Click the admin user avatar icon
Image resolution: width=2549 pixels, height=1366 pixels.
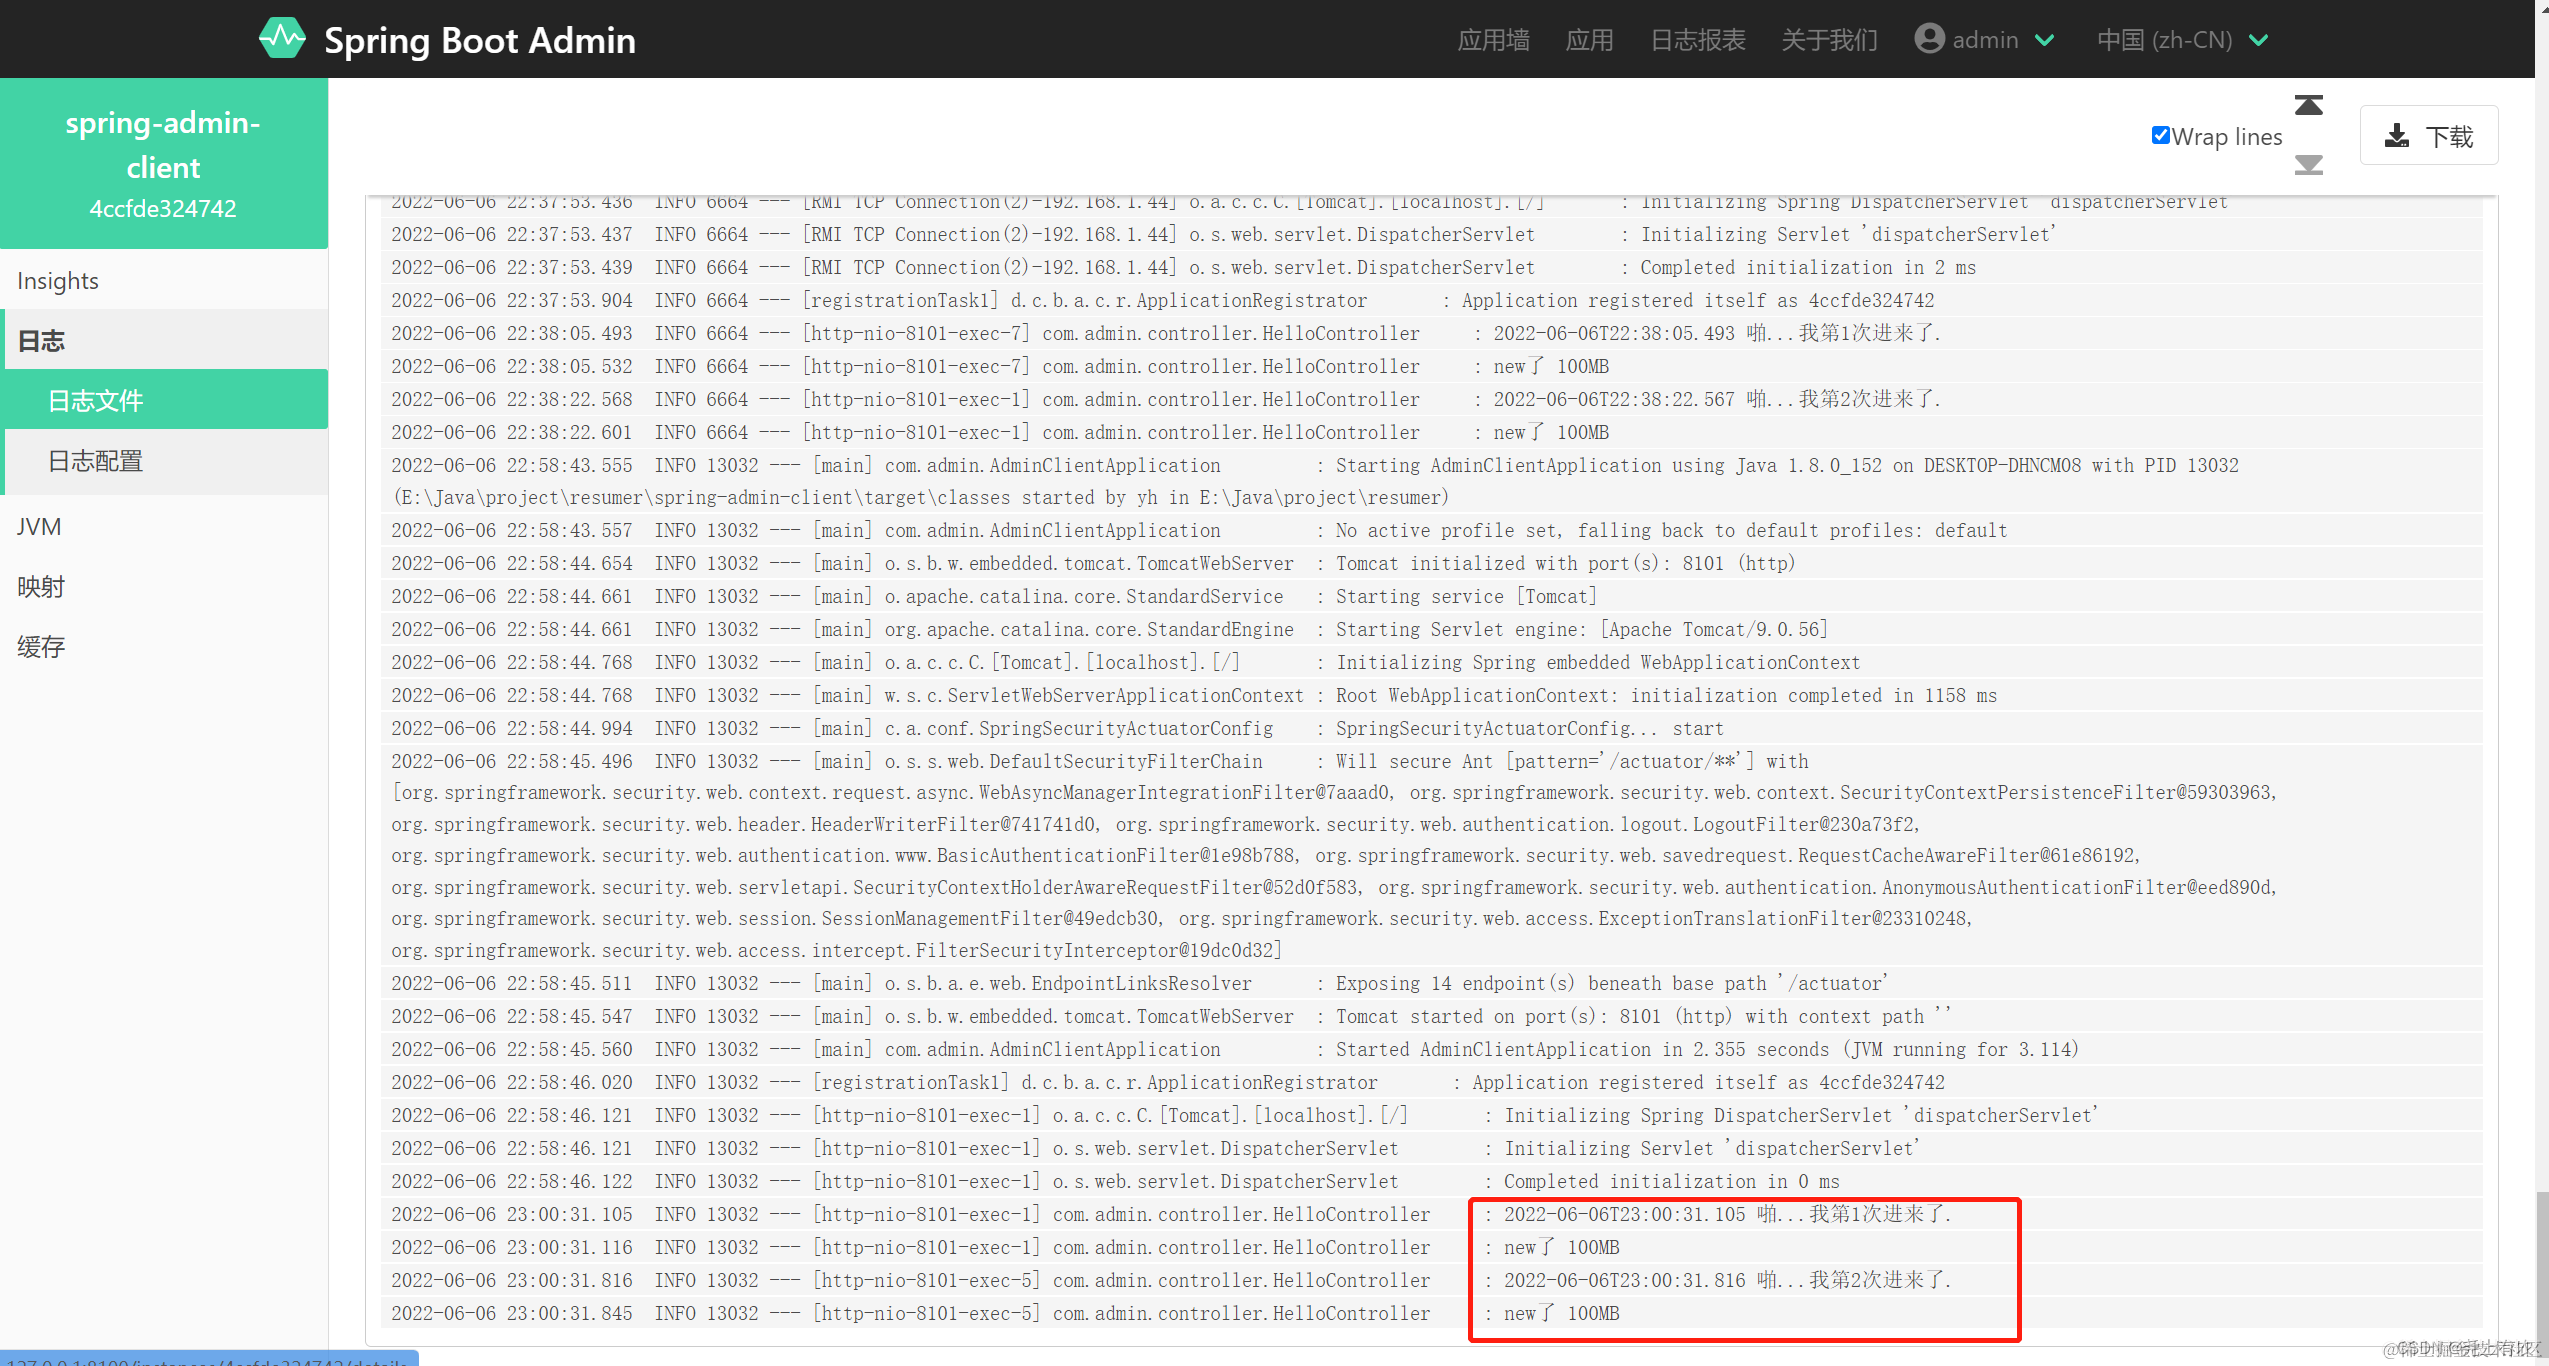click(1929, 39)
